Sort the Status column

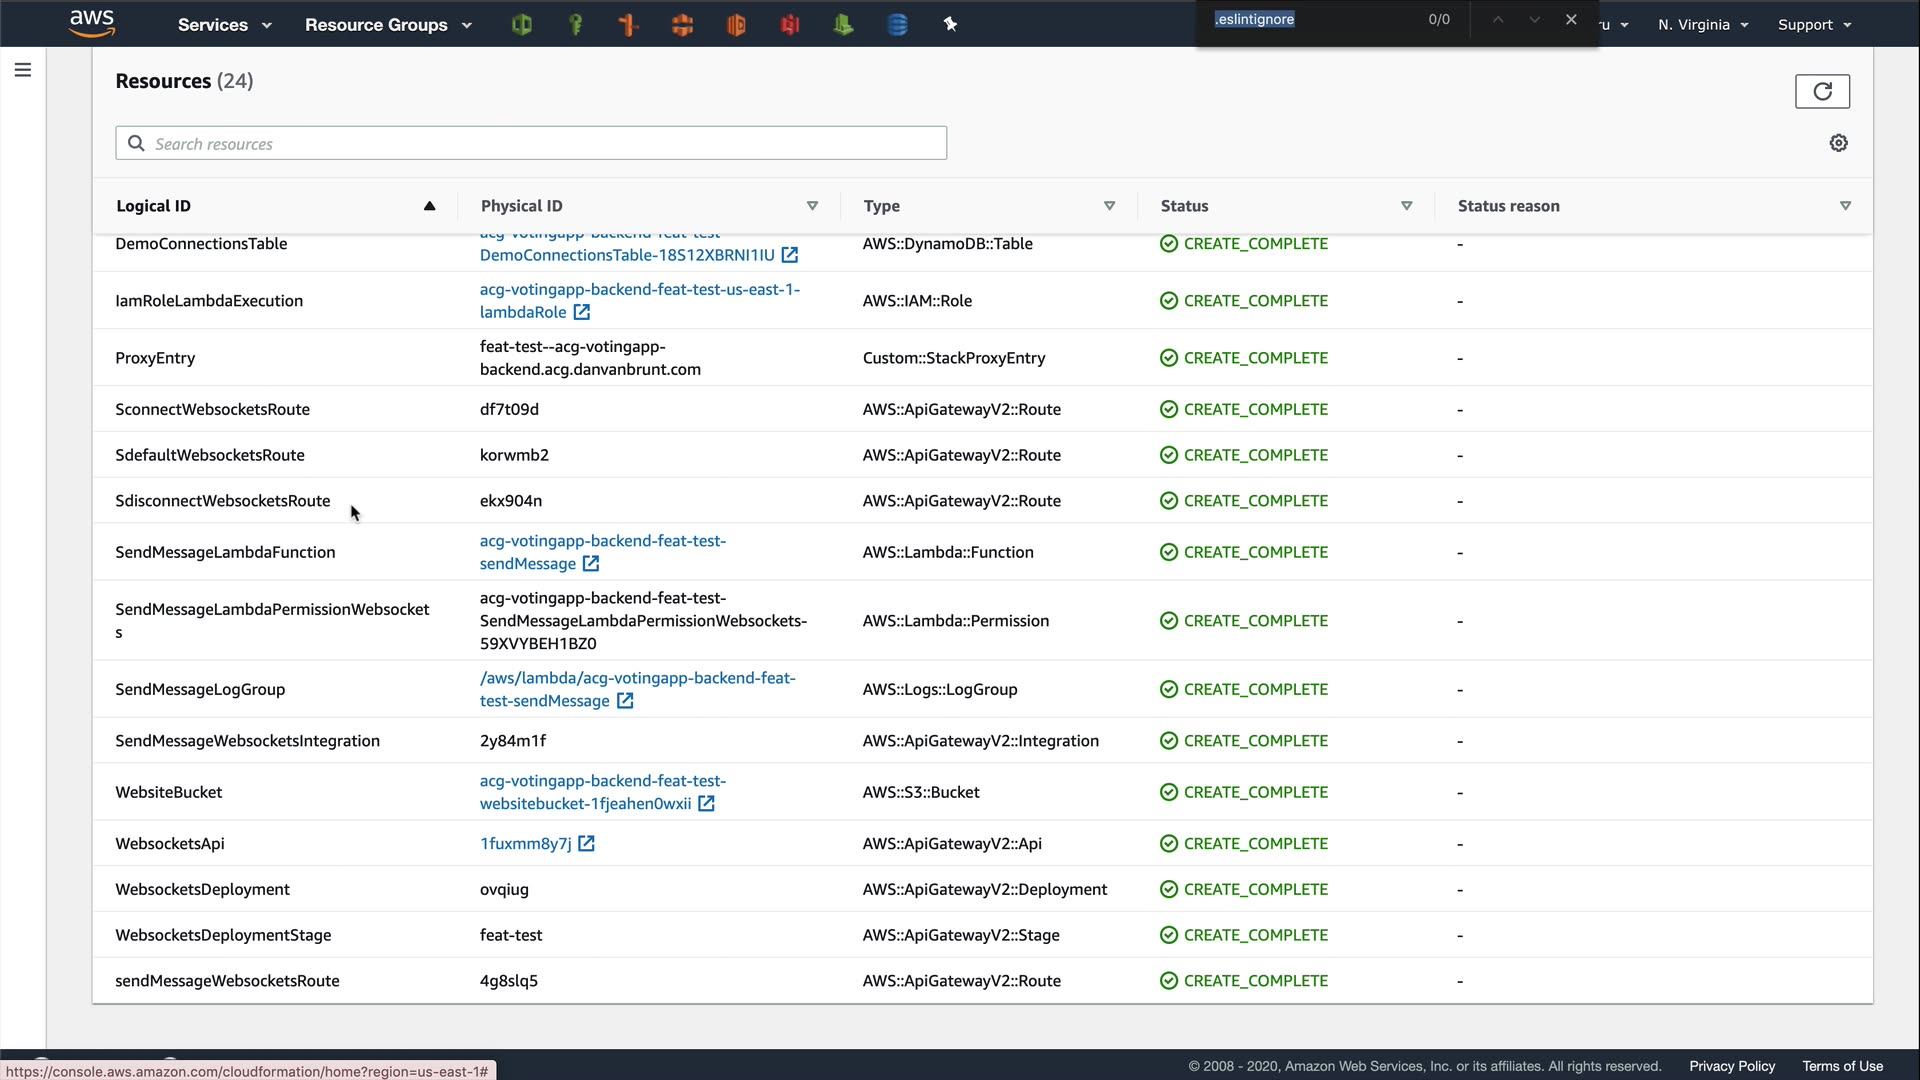point(1406,206)
